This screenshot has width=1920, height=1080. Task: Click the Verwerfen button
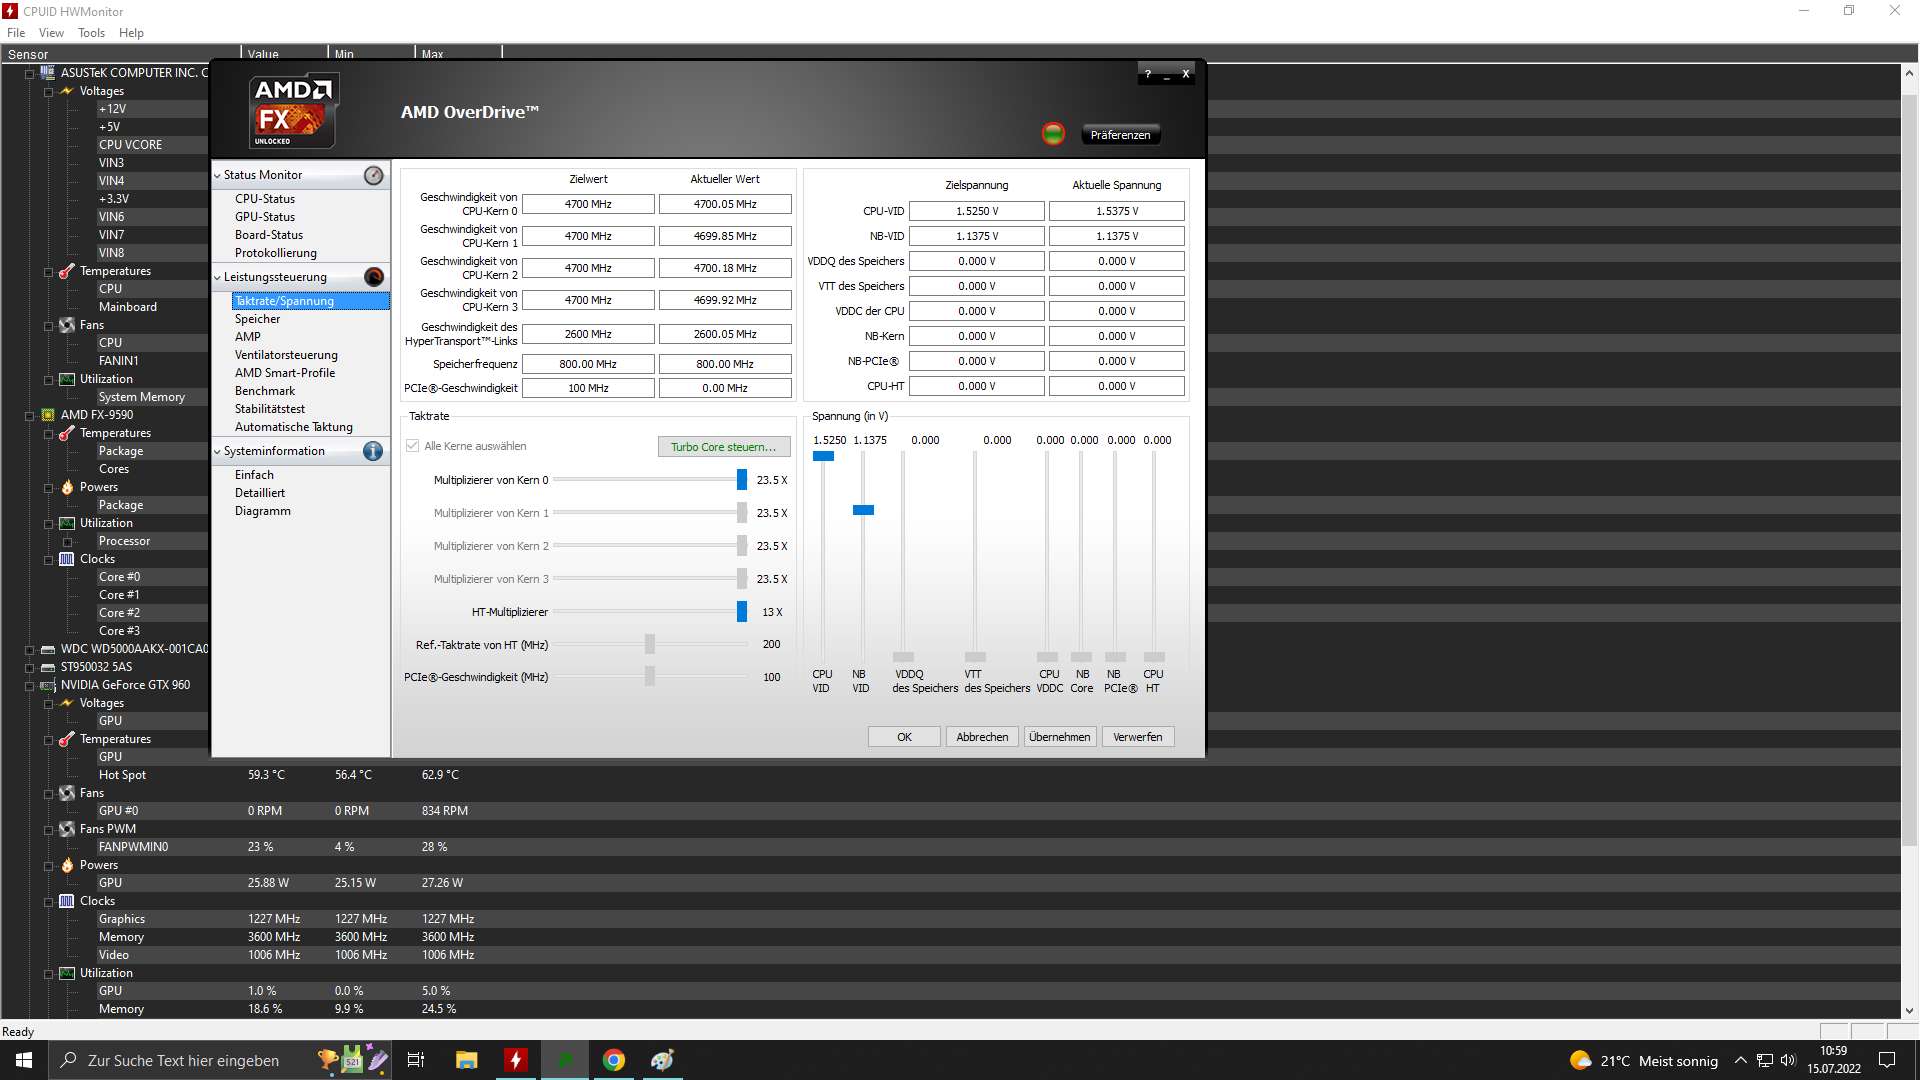(1138, 737)
